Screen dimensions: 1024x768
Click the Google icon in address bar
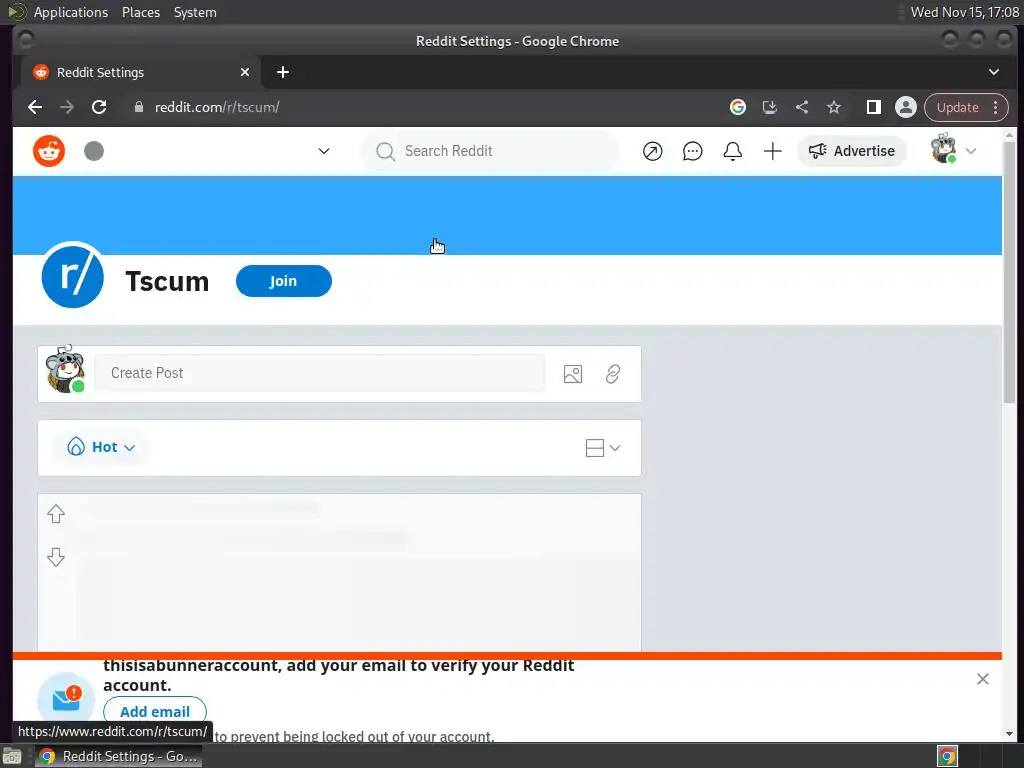738,107
